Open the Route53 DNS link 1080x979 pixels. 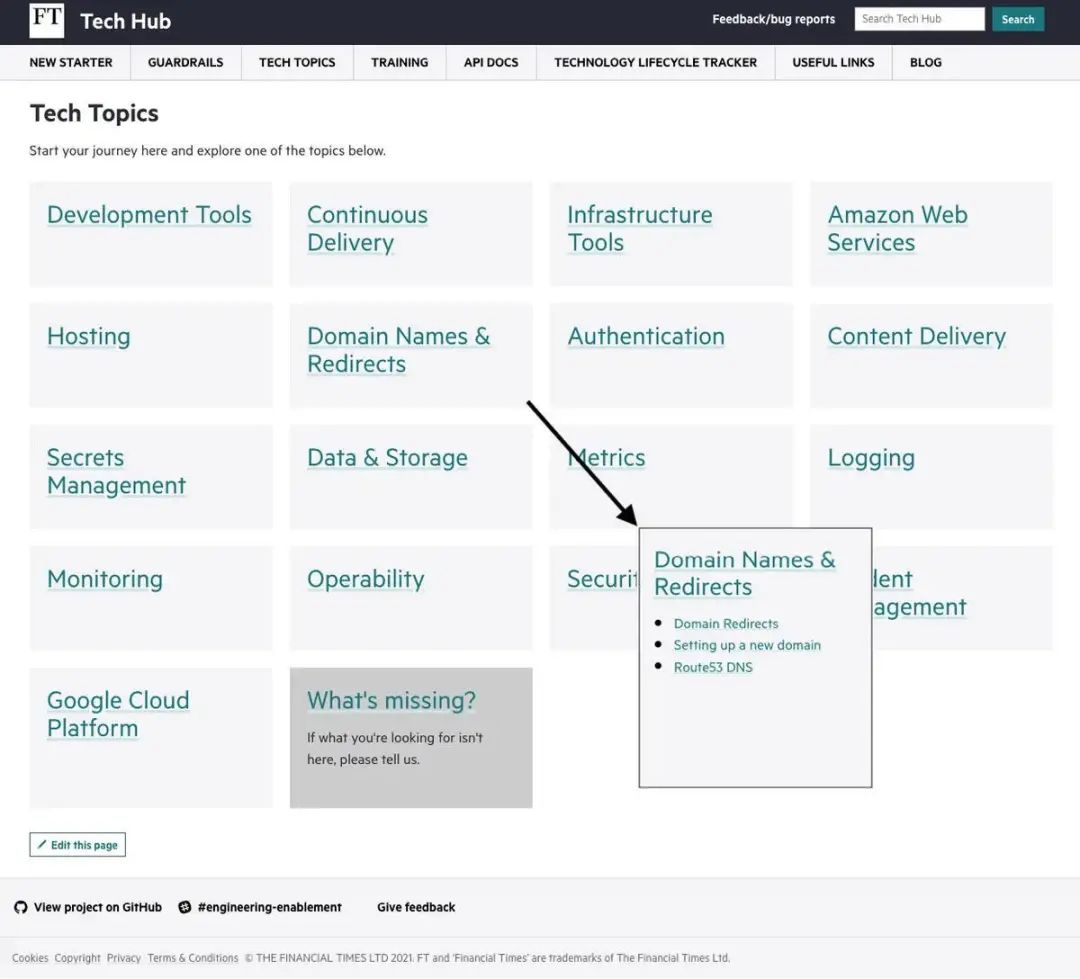click(x=712, y=667)
